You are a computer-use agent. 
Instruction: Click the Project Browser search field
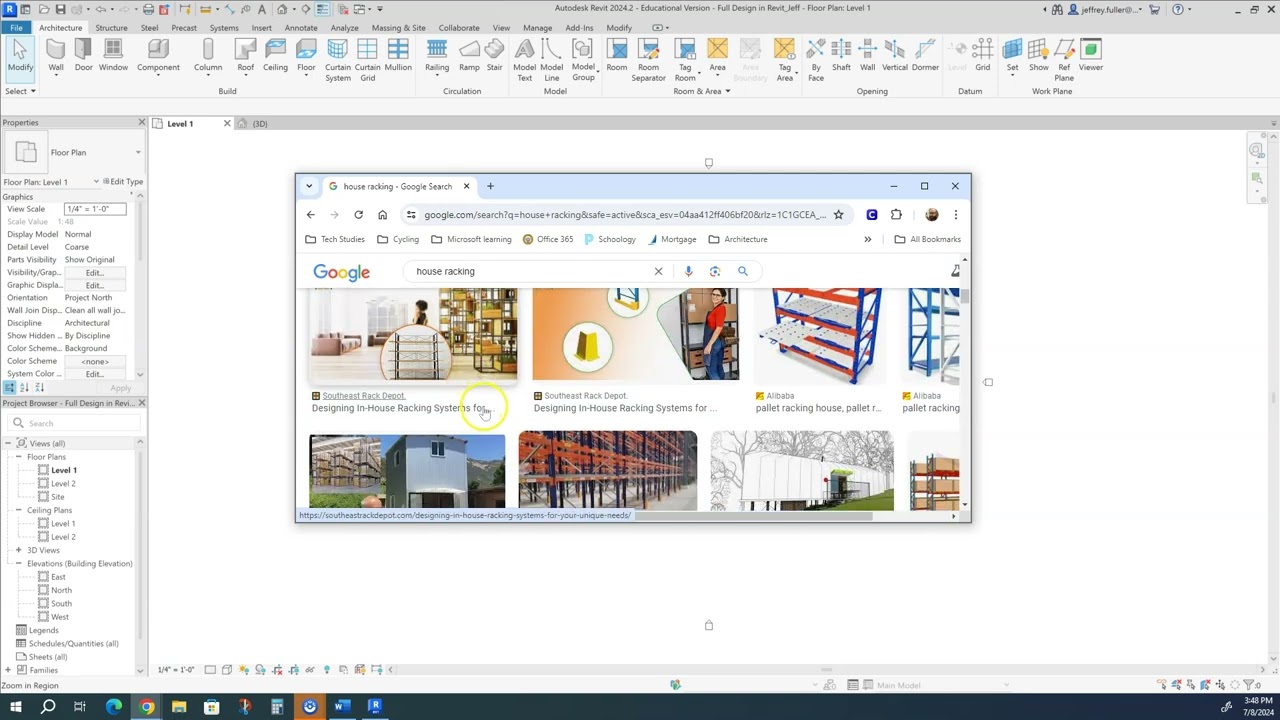72,423
